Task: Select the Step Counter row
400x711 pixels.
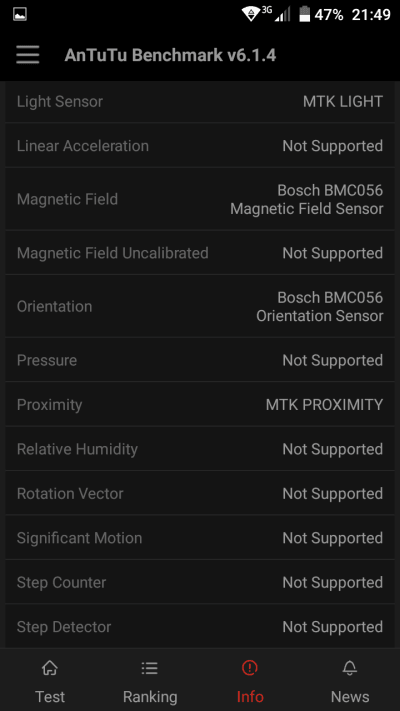Action: click(200, 582)
